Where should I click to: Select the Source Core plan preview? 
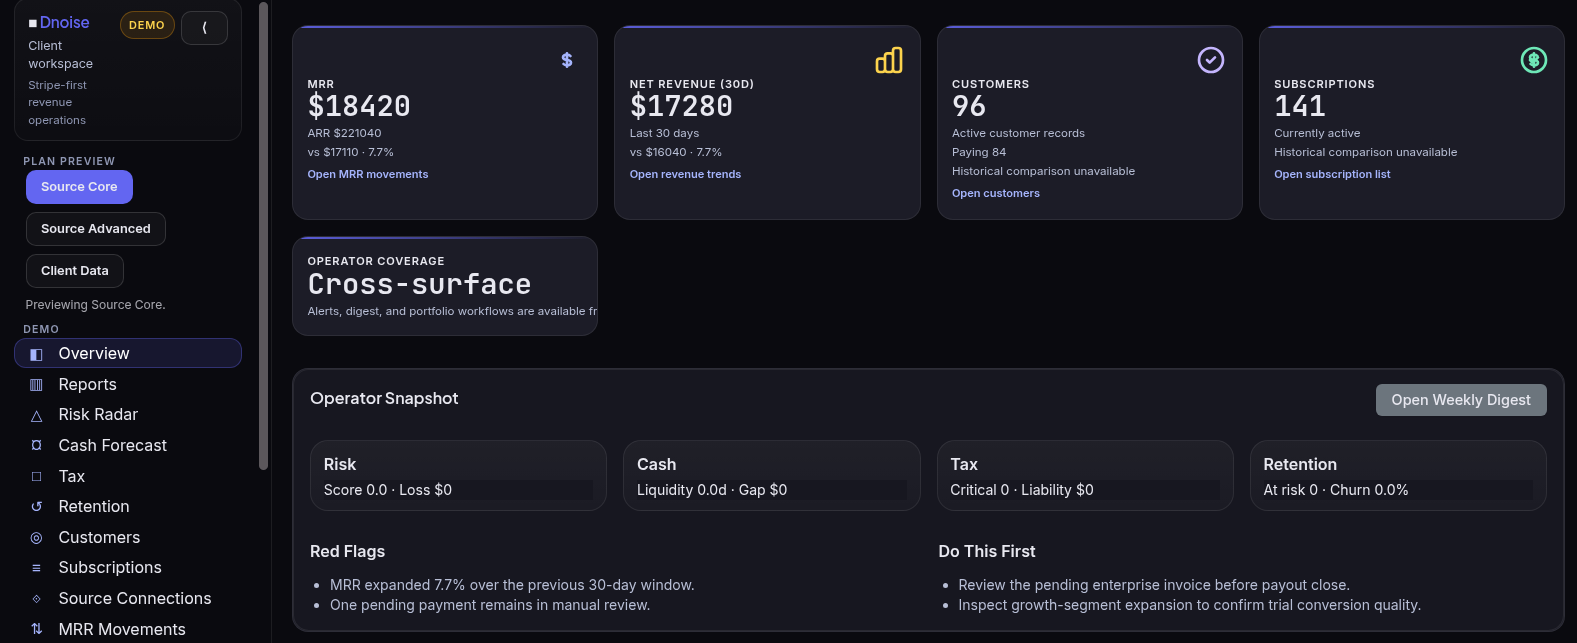79,187
